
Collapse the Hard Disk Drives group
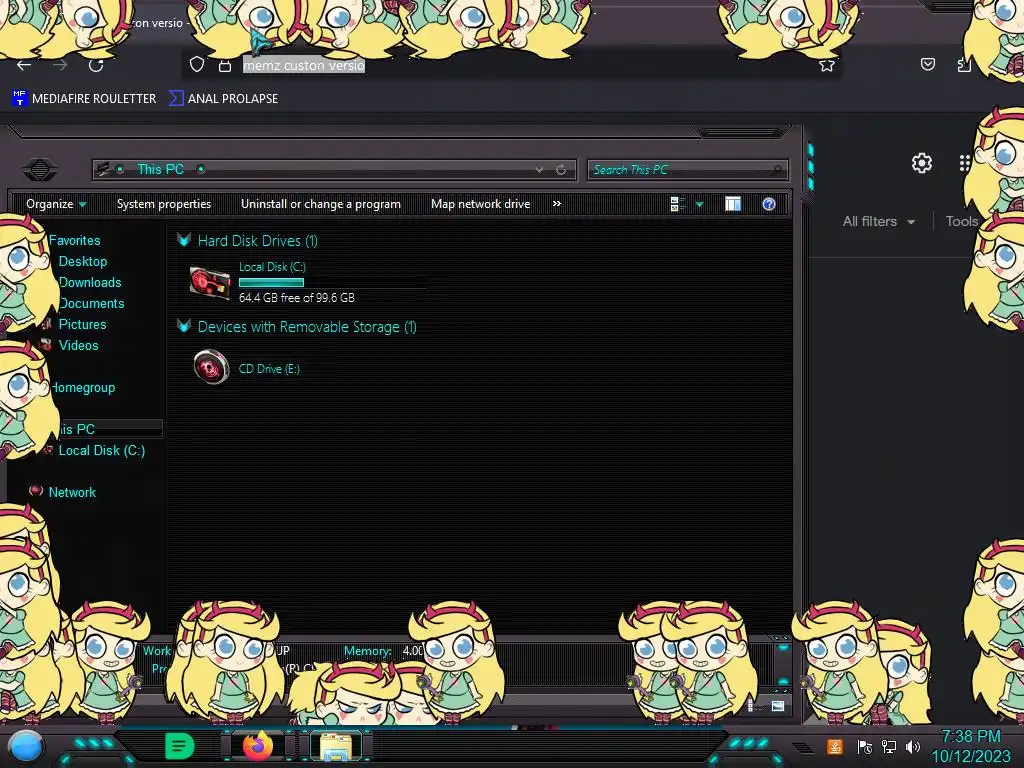tap(184, 240)
